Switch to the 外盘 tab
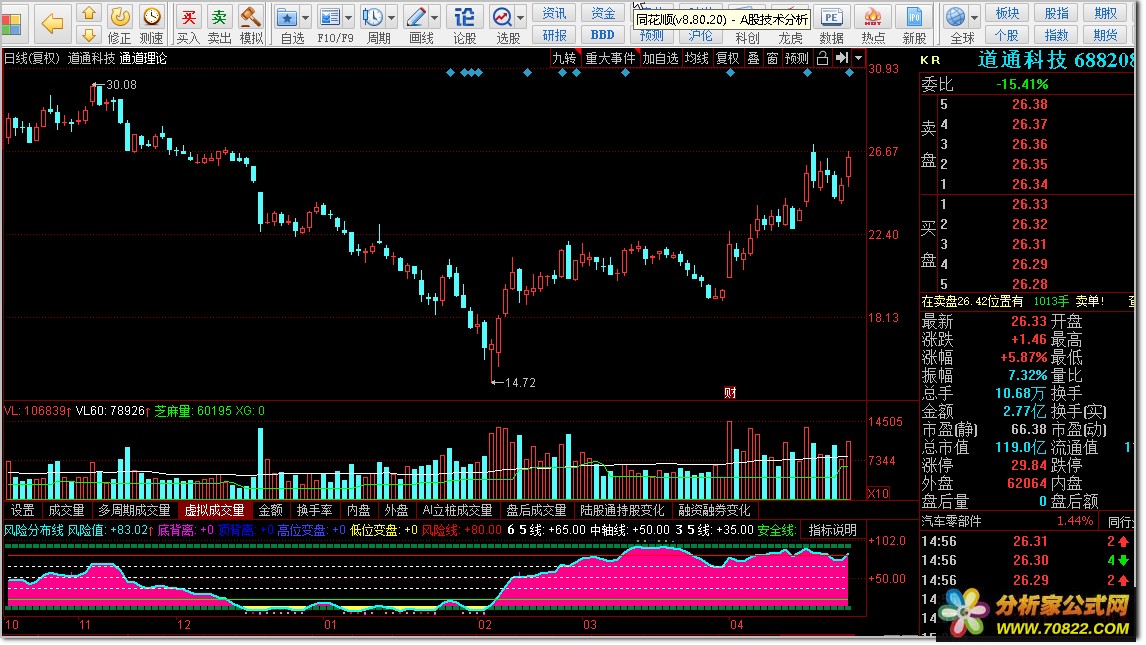 (x=397, y=511)
